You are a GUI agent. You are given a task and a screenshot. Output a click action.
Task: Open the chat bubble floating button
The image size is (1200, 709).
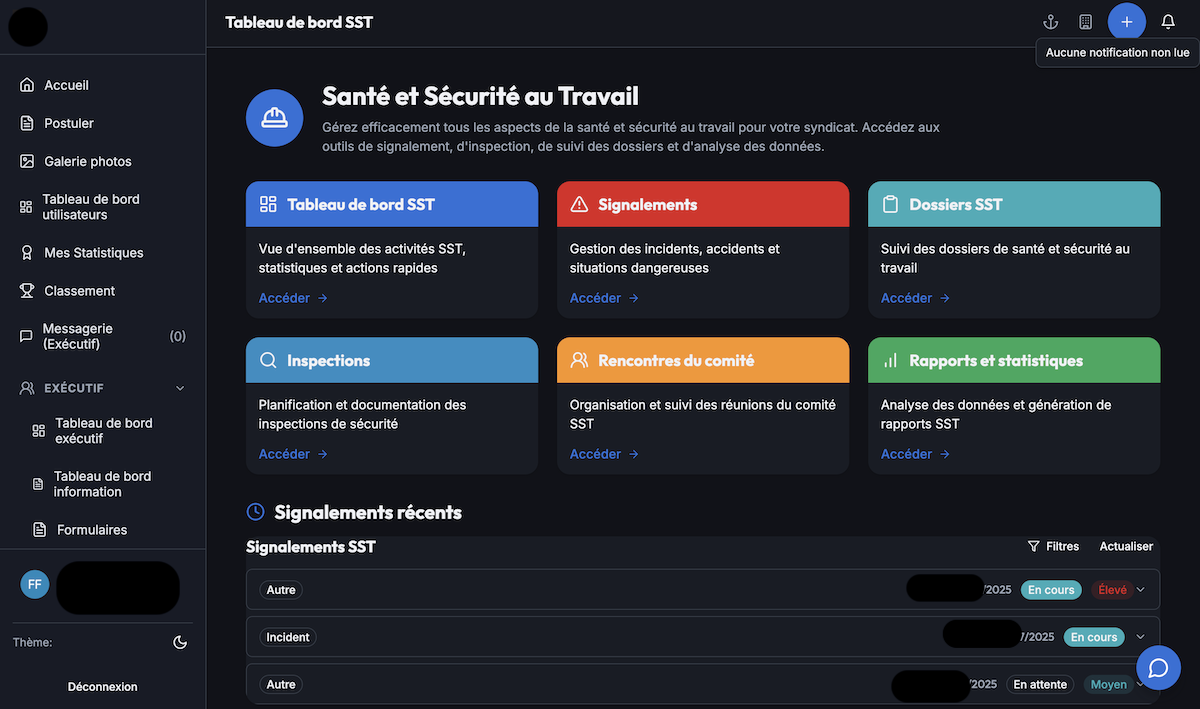click(x=1158, y=667)
